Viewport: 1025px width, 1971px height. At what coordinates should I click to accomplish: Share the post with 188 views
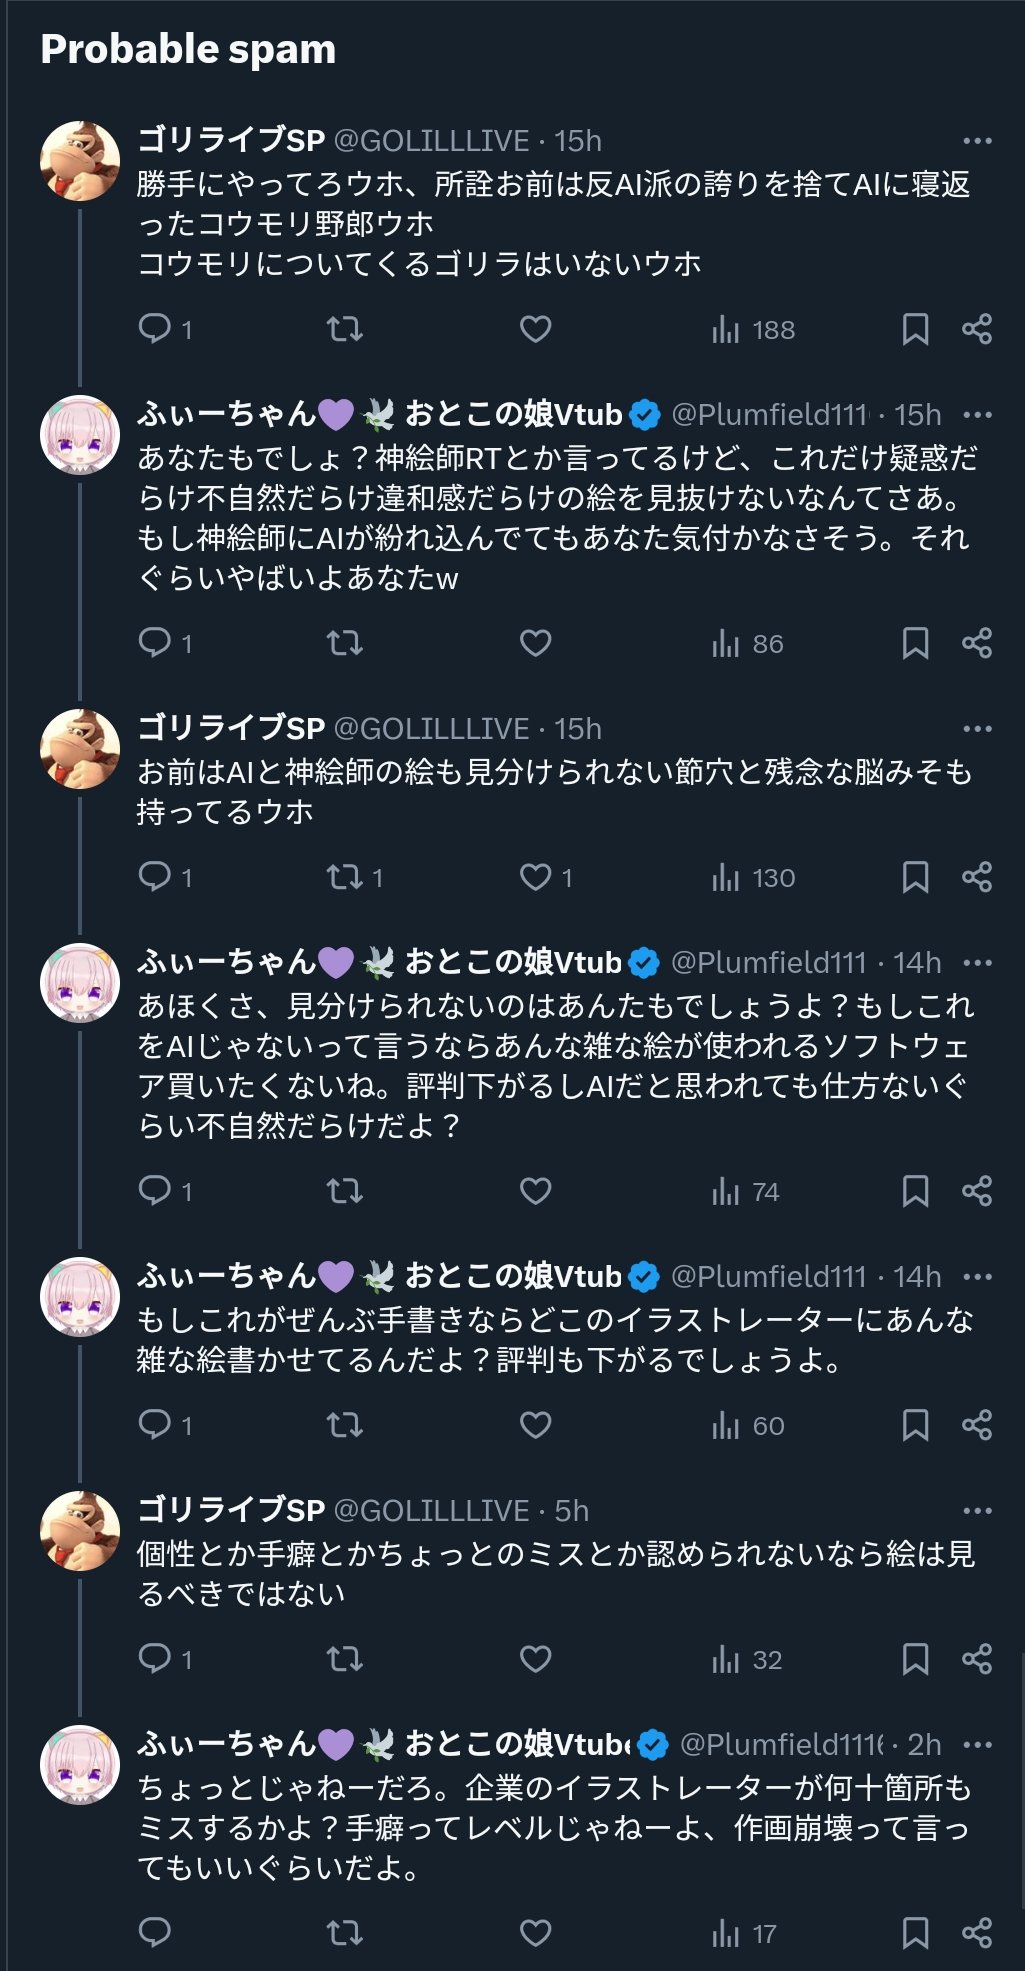(976, 329)
